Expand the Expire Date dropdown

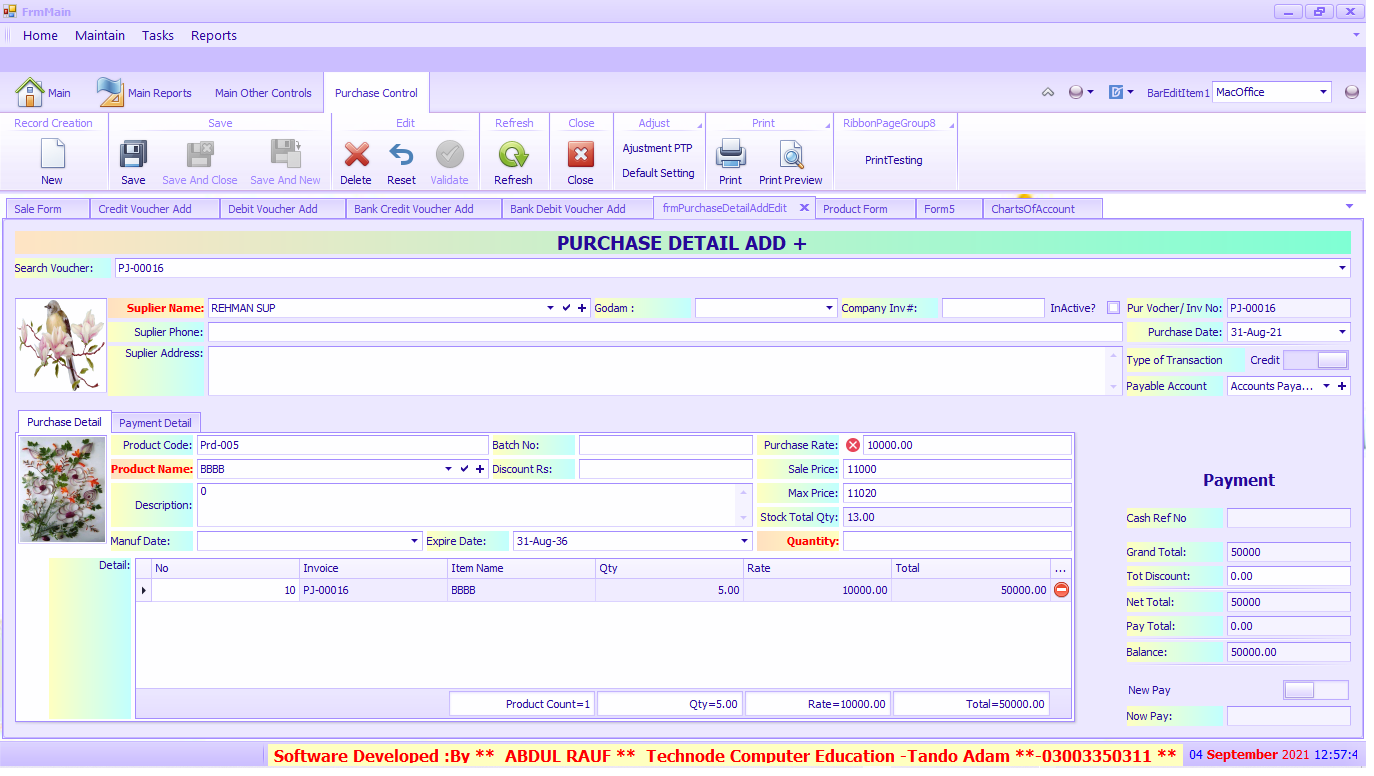point(744,541)
